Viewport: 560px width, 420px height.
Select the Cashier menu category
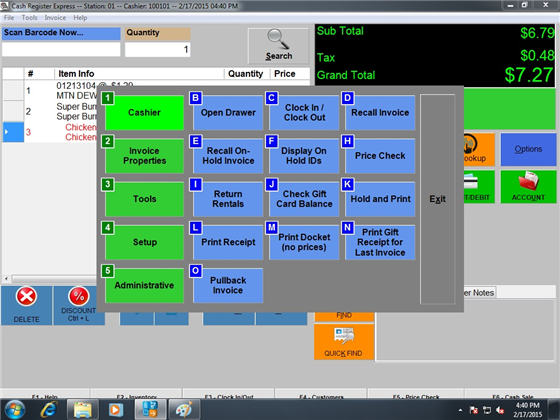click(144, 112)
